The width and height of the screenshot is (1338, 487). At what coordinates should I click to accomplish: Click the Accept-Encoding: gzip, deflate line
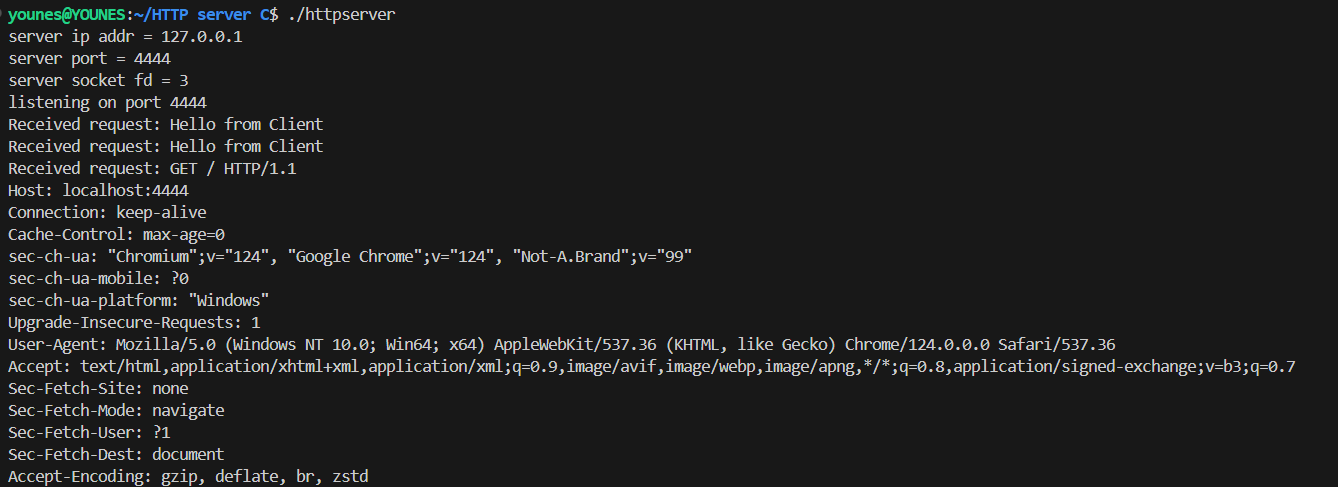[188, 476]
